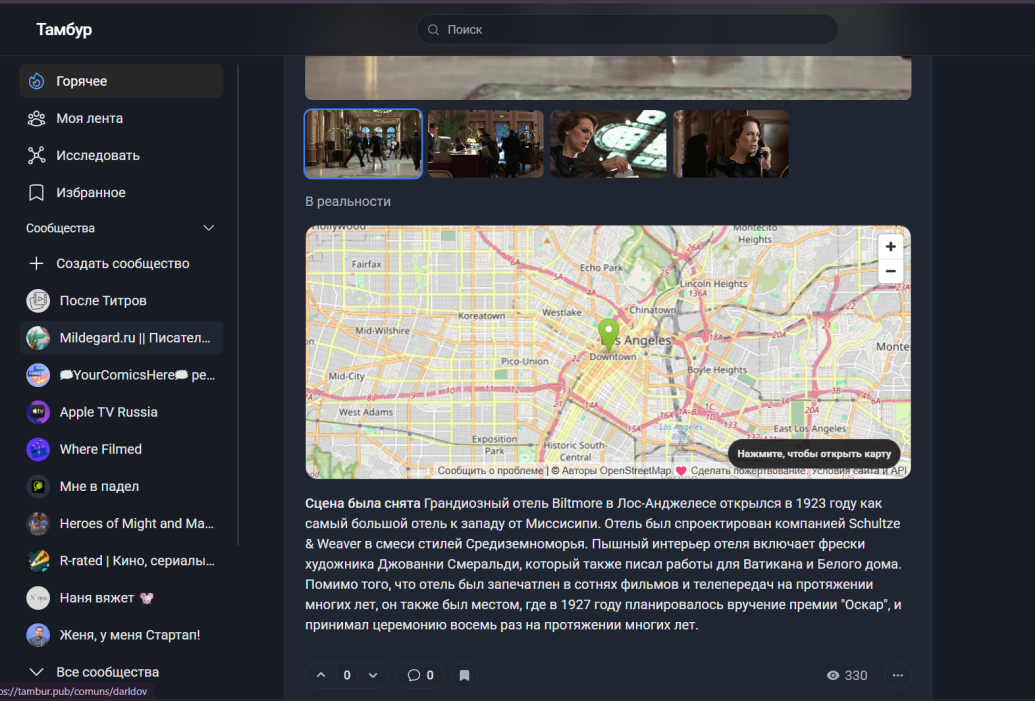Select the Mildegard.ru community avatar

(x=38, y=338)
